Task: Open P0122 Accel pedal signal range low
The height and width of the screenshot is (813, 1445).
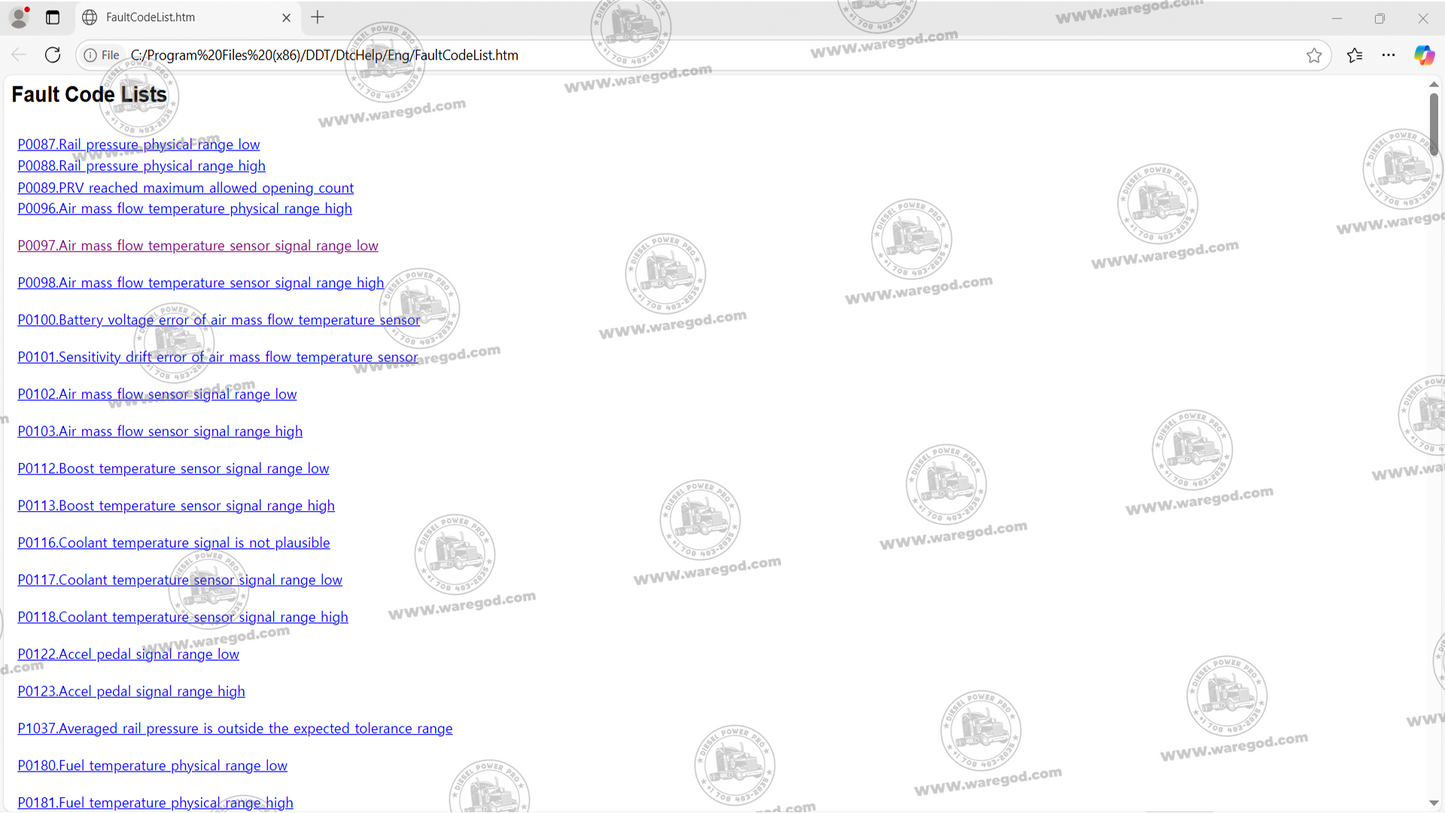Action: (128, 654)
